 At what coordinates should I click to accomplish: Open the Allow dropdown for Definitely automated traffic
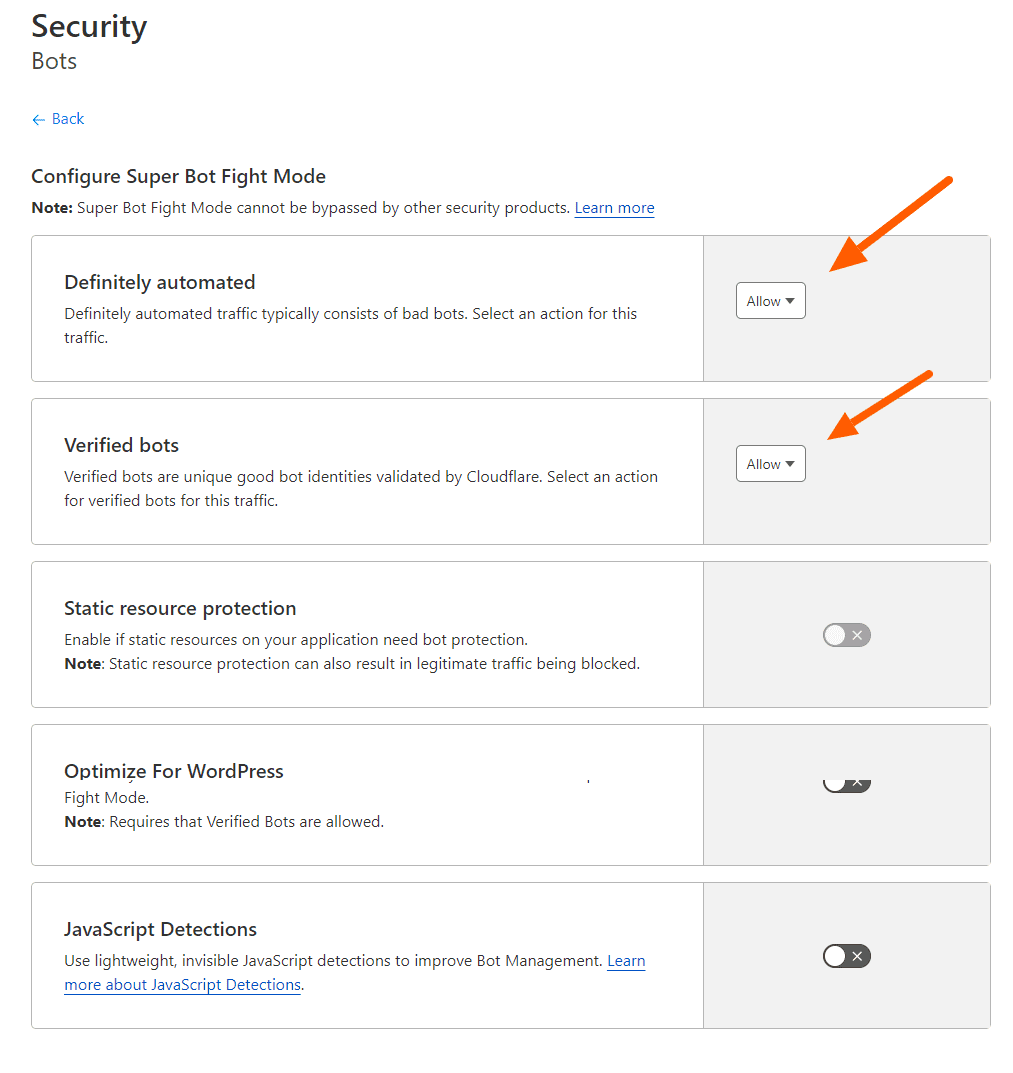point(770,300)
